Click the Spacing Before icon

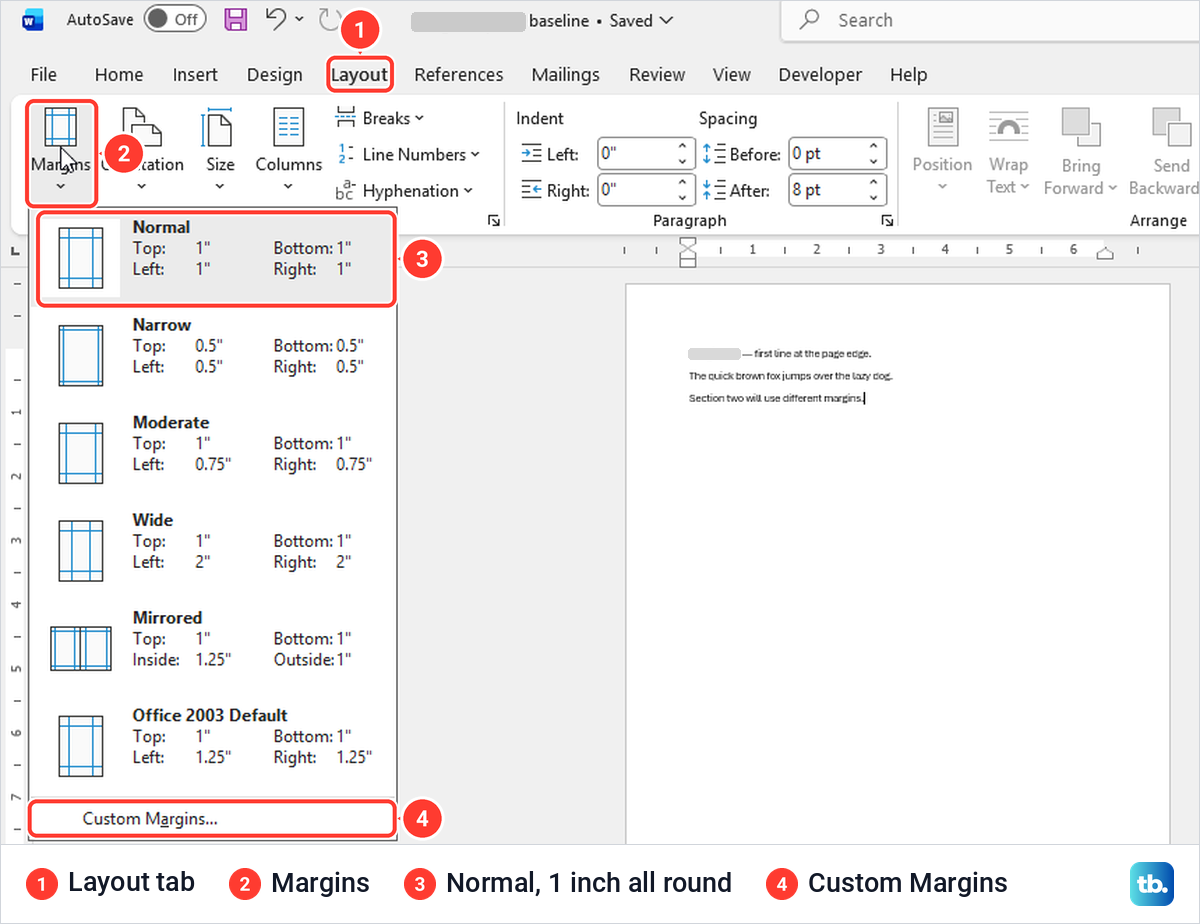713,154
